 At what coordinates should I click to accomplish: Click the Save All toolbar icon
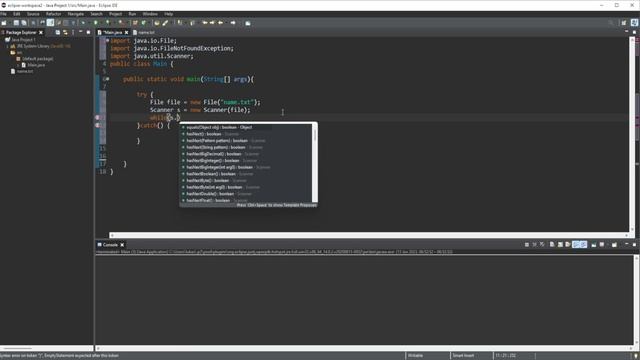point(24,23)
